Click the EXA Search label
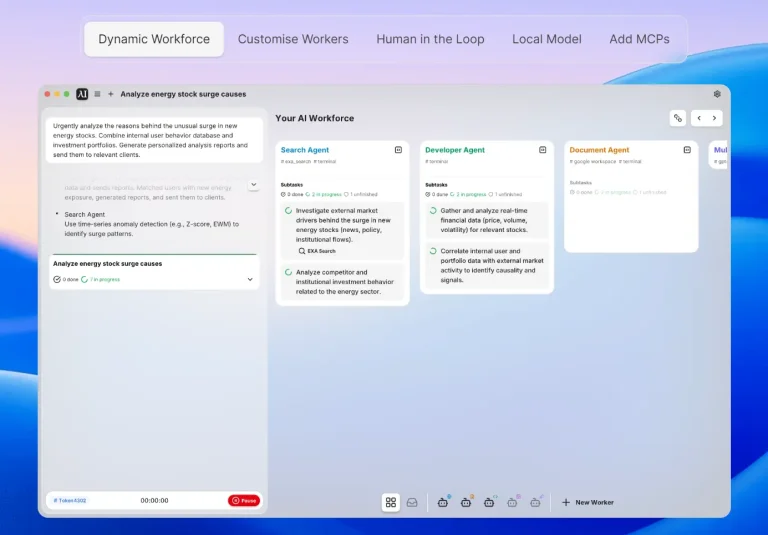This screenshot has height=535, width=768. coord(321,251)
